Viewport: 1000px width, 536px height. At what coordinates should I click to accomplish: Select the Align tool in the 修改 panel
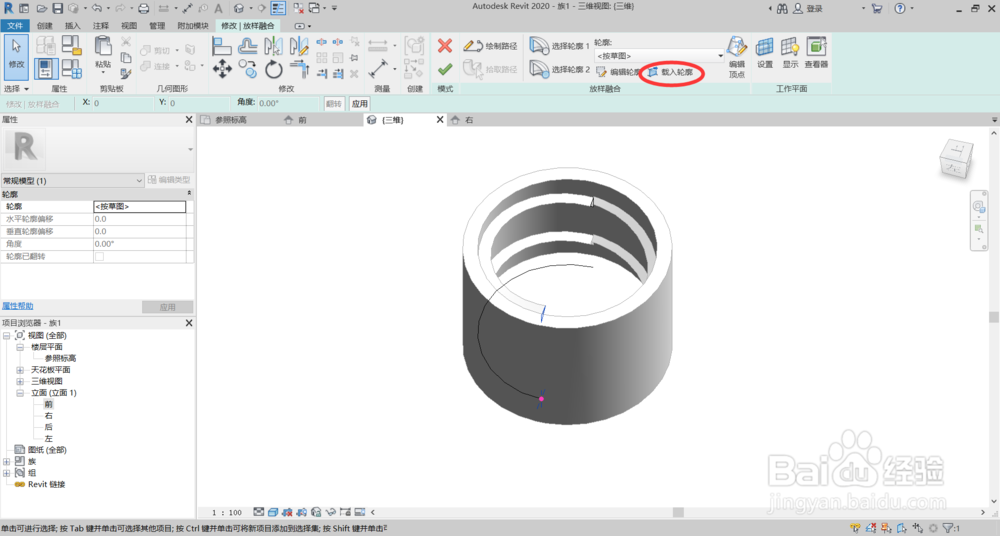221,46
